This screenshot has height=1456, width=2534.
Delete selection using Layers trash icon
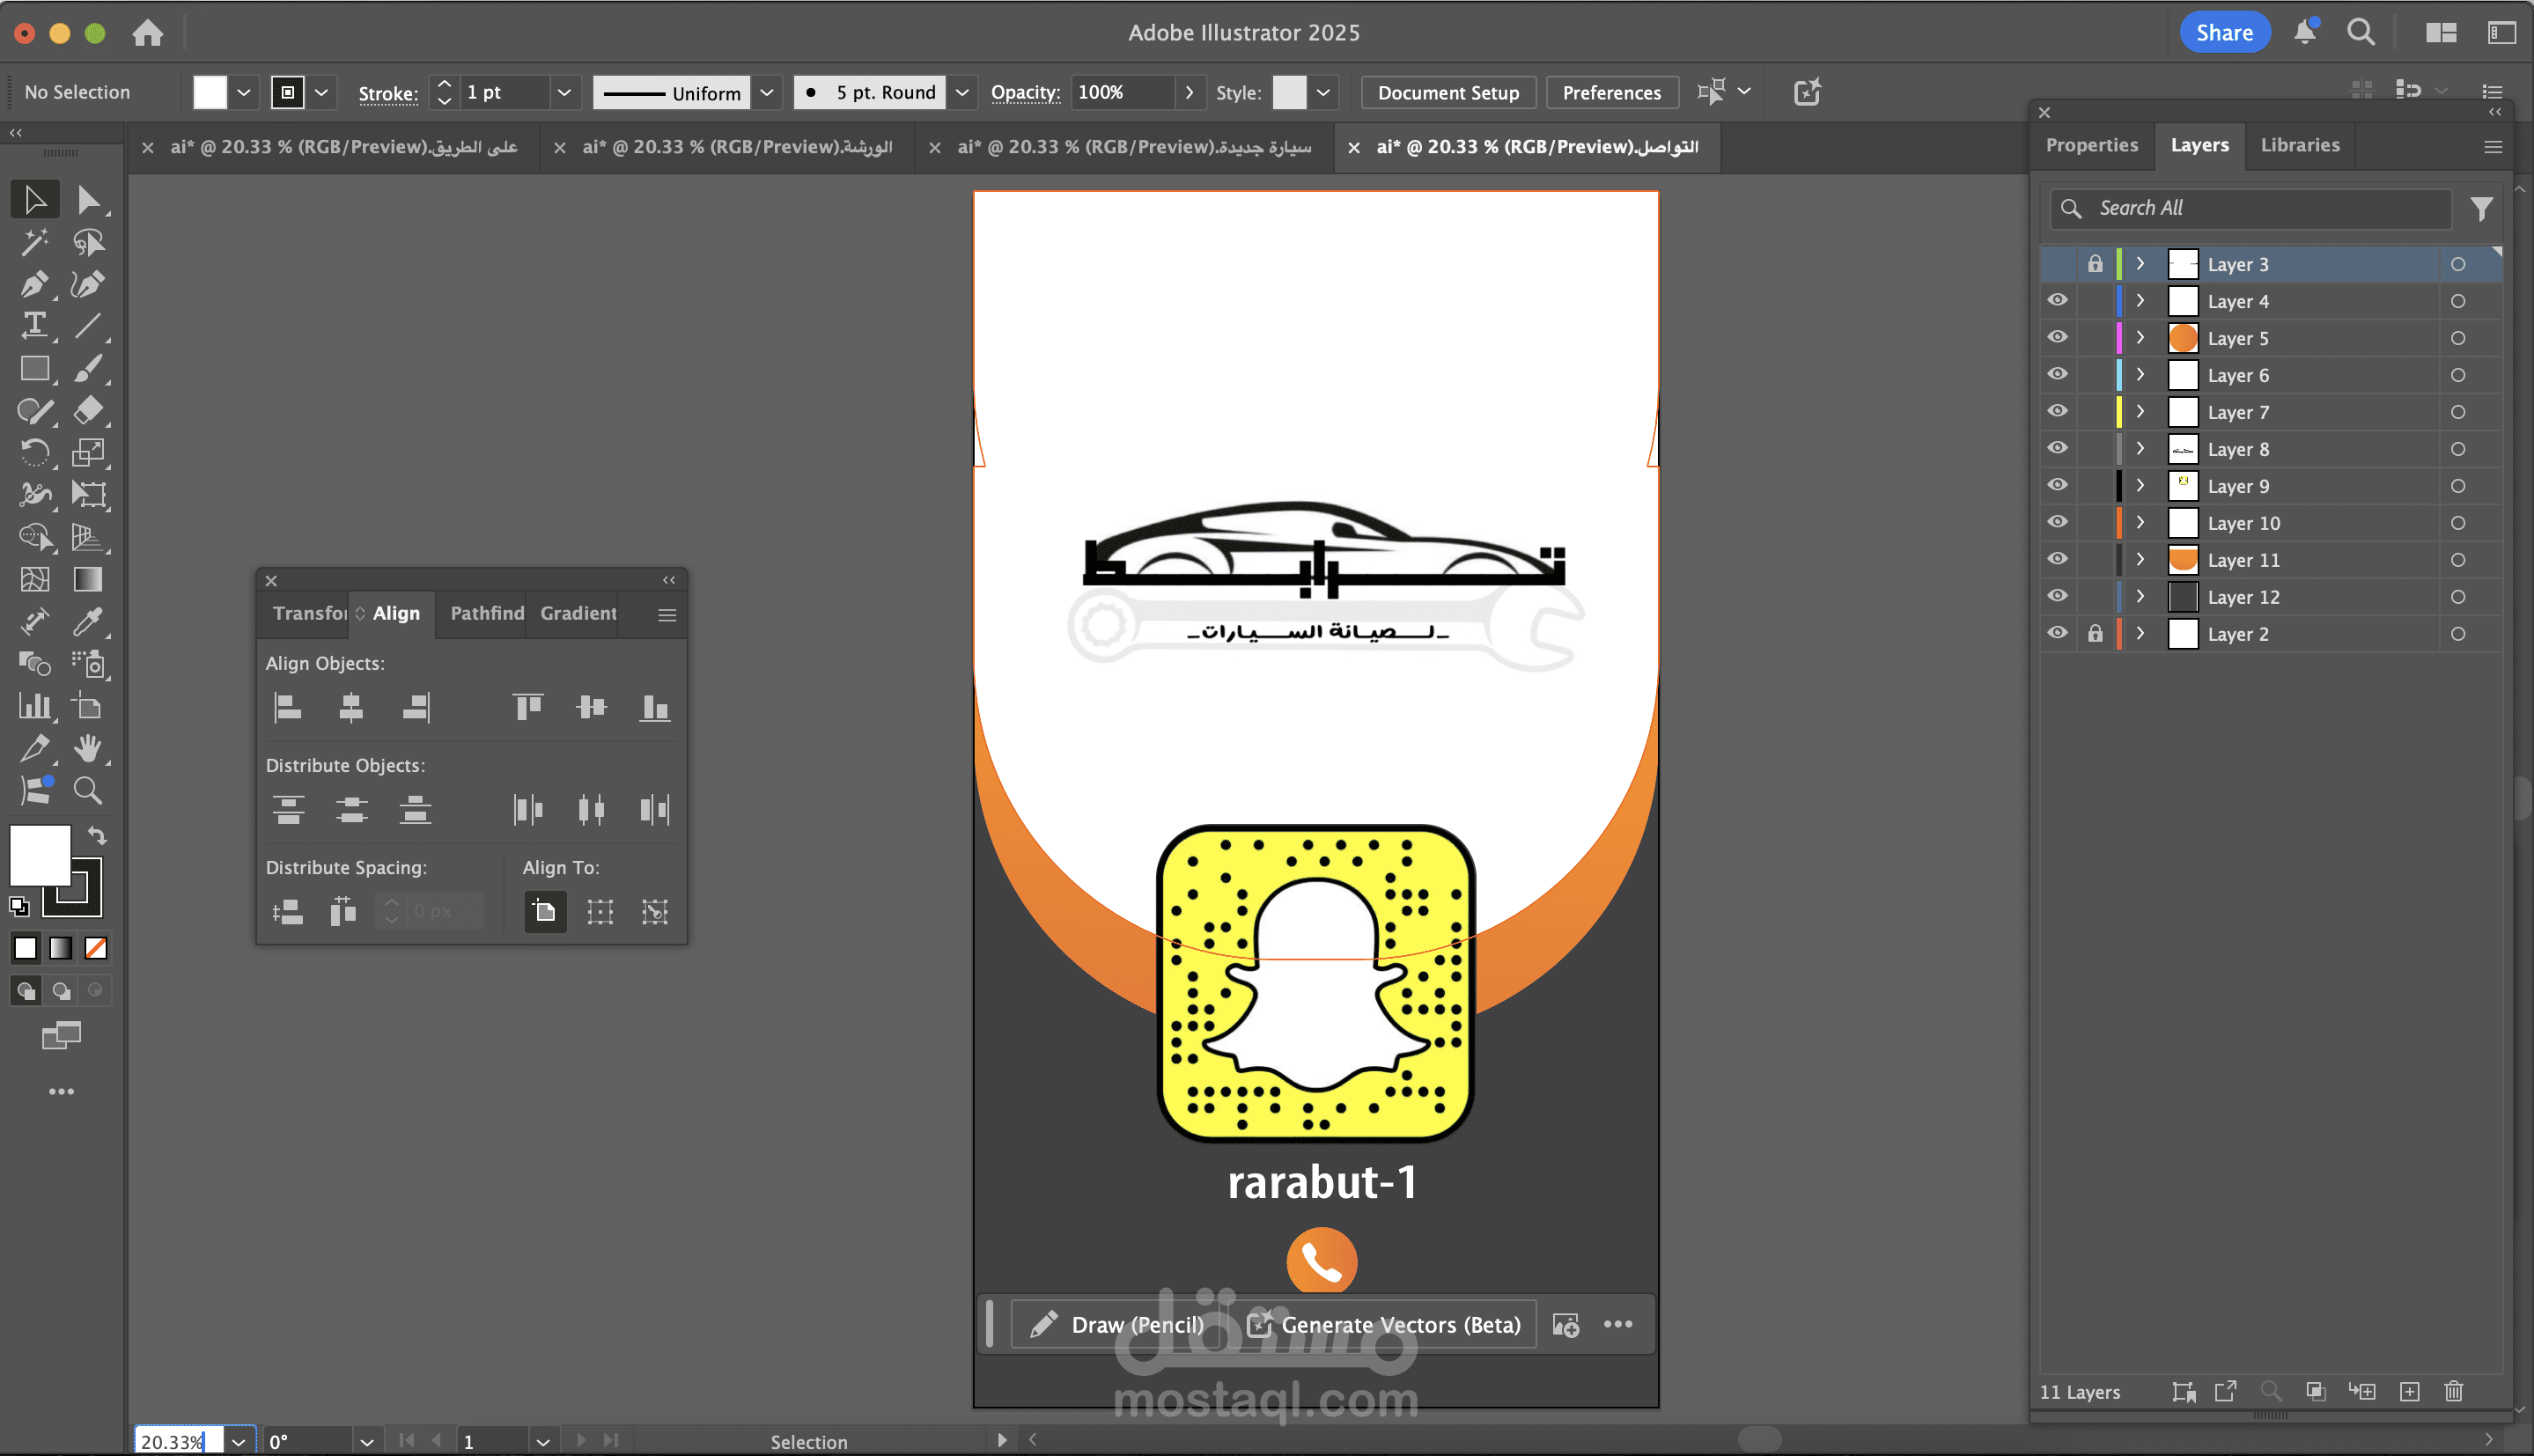tap(2453, 1391)
